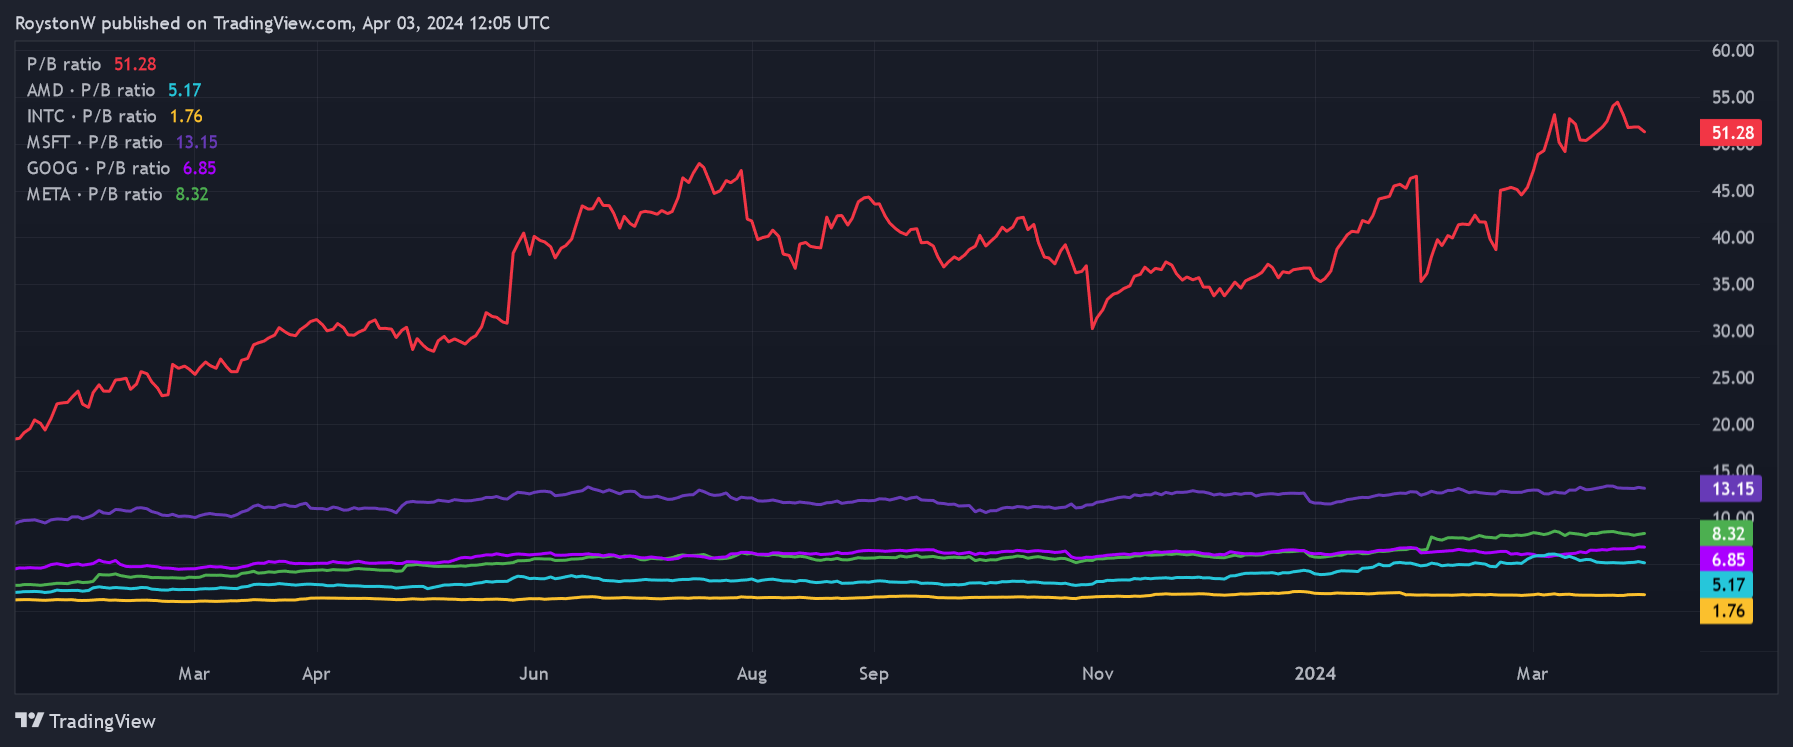Click the Nov label on time axis
Viewport: 1793px width, 747px height.
pyautogui.click(x=1097, y=673)
